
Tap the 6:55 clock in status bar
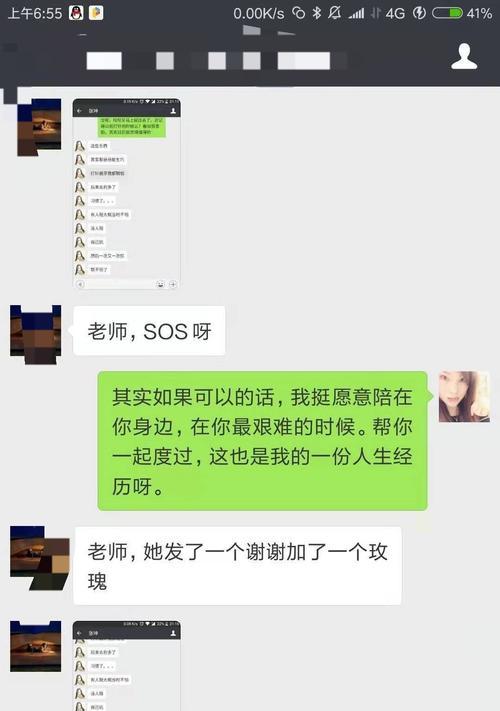[35, 13]
